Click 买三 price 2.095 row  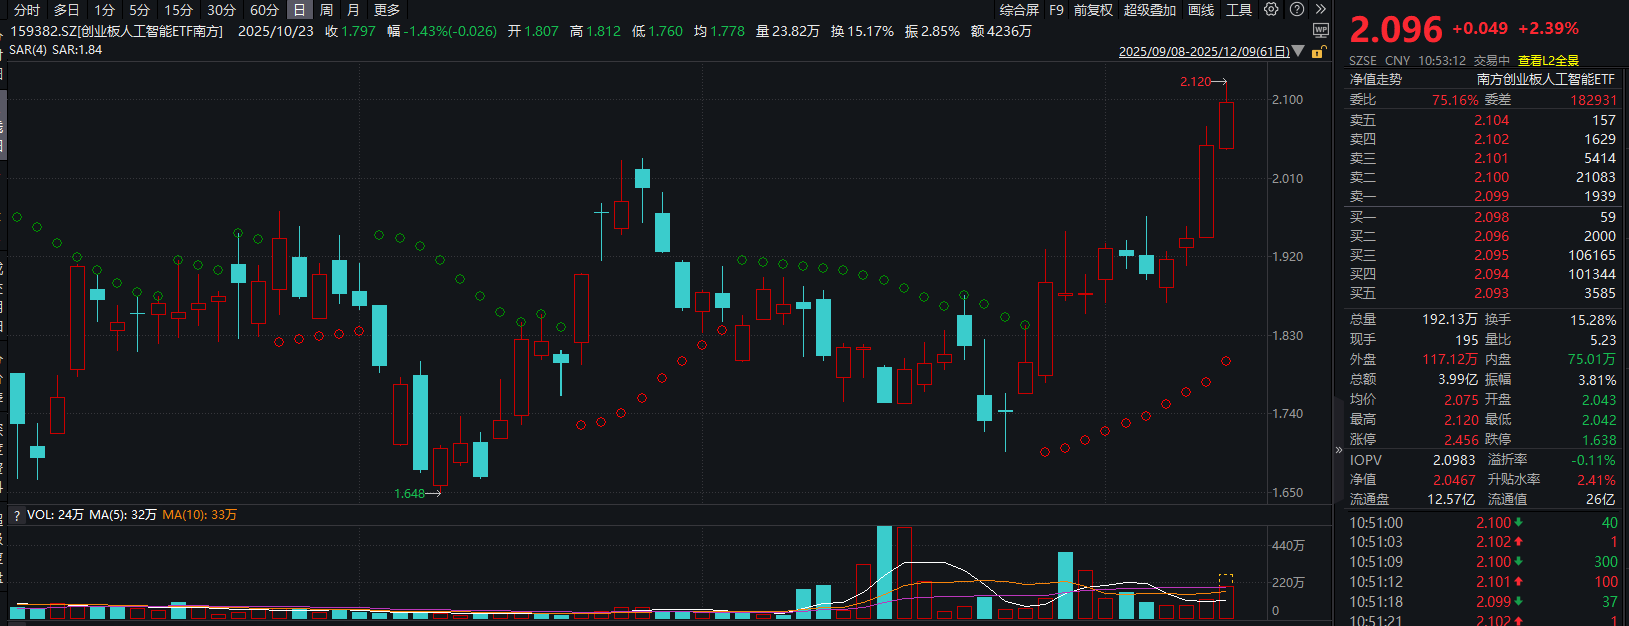pos(1482,255)
